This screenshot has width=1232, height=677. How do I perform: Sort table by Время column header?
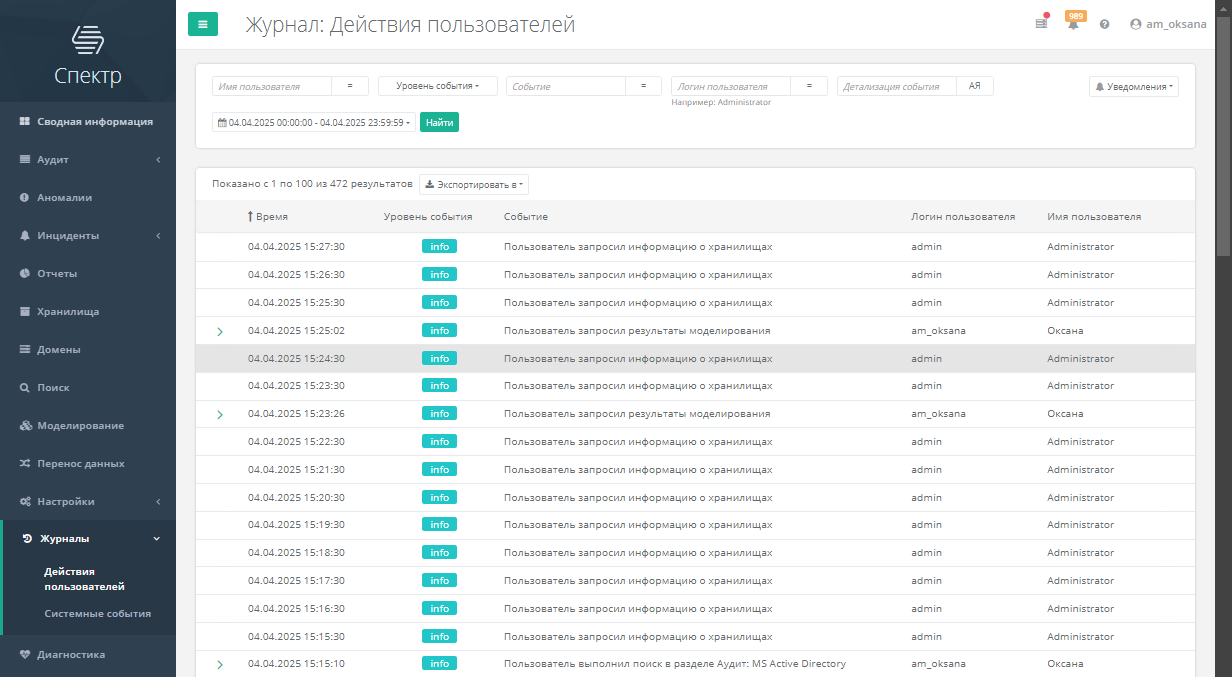click(270, 216)
